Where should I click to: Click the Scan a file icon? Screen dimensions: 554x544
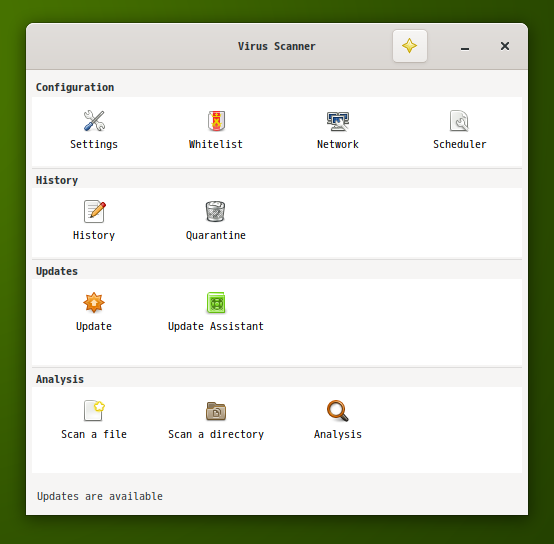pos(94,410)
